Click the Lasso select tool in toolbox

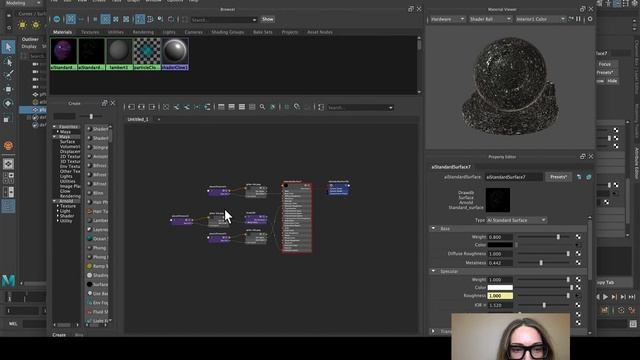click(x=8, y=62)
